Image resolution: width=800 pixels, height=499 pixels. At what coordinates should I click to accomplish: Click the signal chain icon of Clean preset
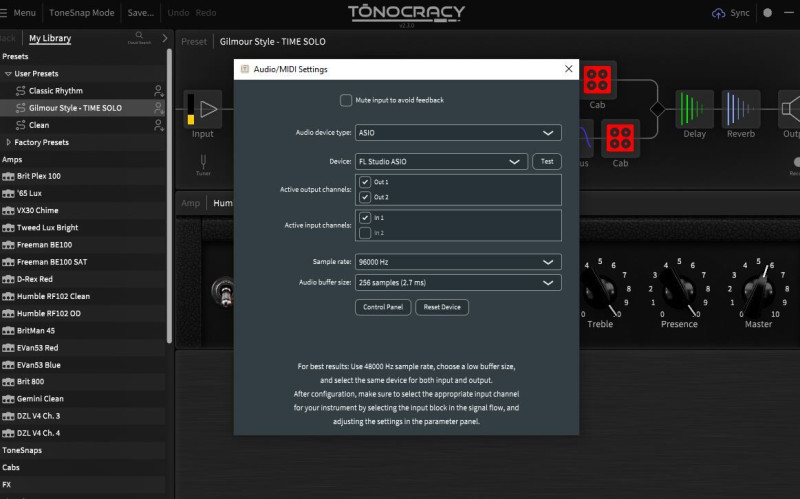point(20,125)
